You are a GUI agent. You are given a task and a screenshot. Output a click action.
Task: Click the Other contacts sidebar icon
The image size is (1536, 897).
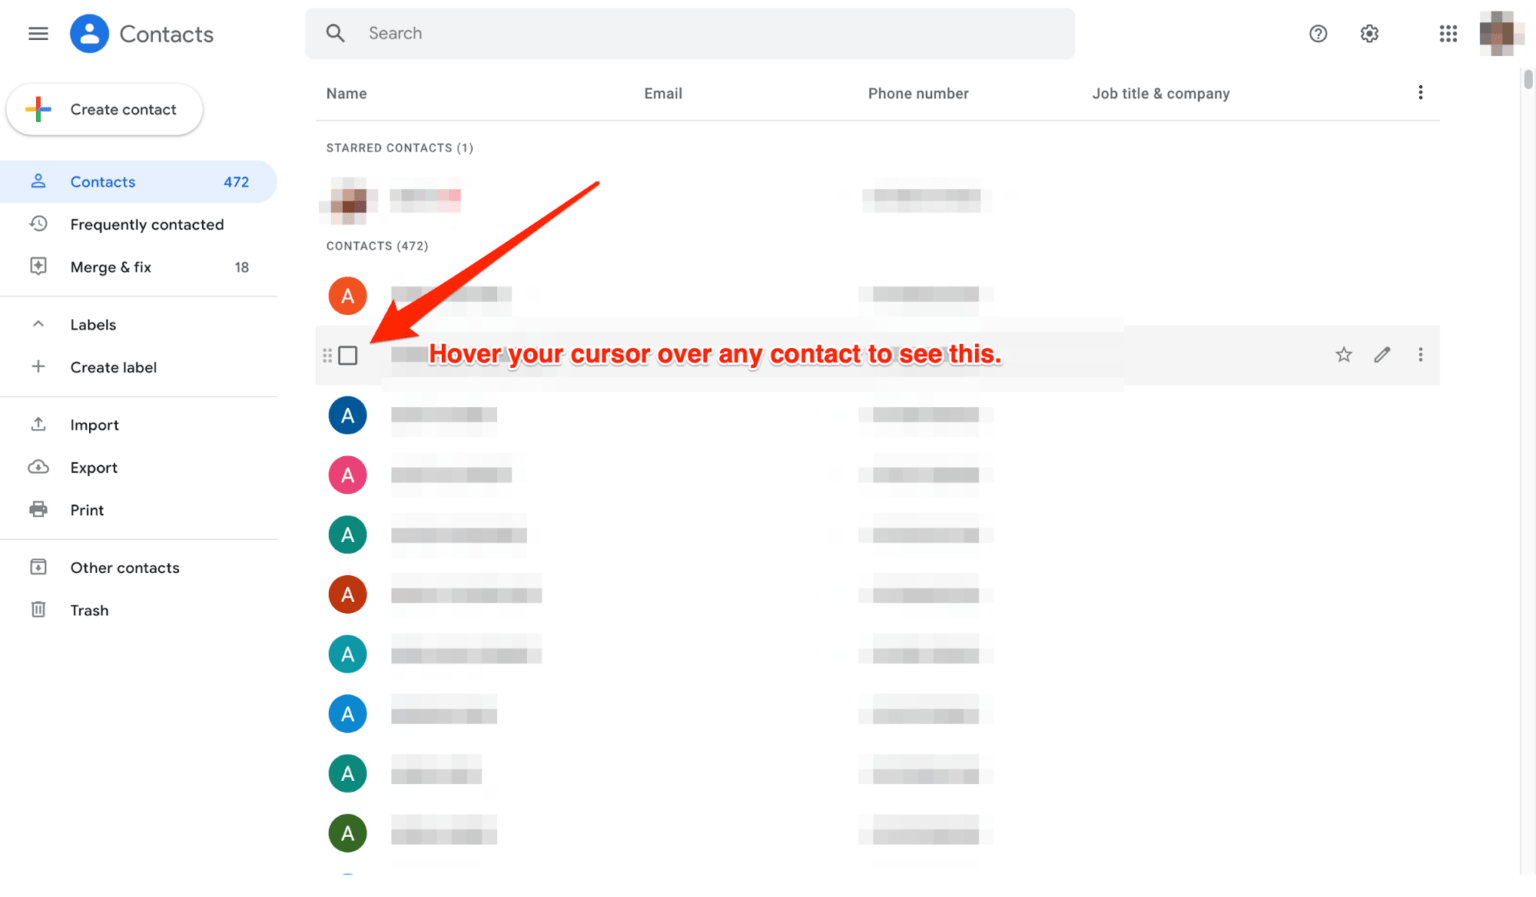[38, 567]
